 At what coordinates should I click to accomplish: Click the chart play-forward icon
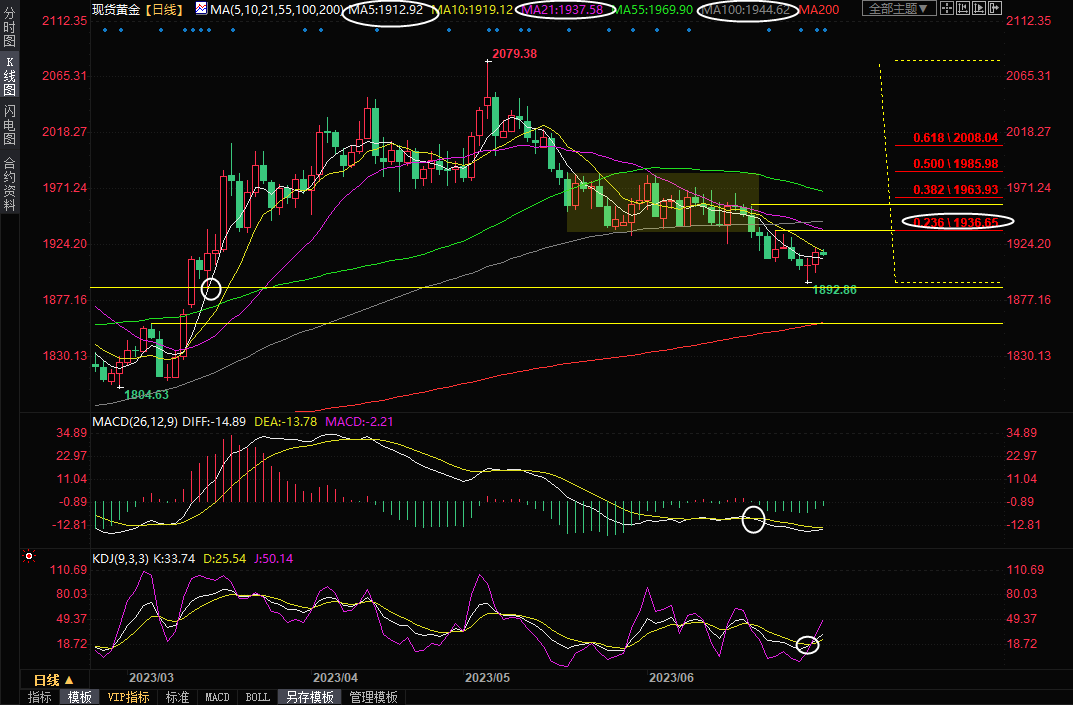click(979, 8)
